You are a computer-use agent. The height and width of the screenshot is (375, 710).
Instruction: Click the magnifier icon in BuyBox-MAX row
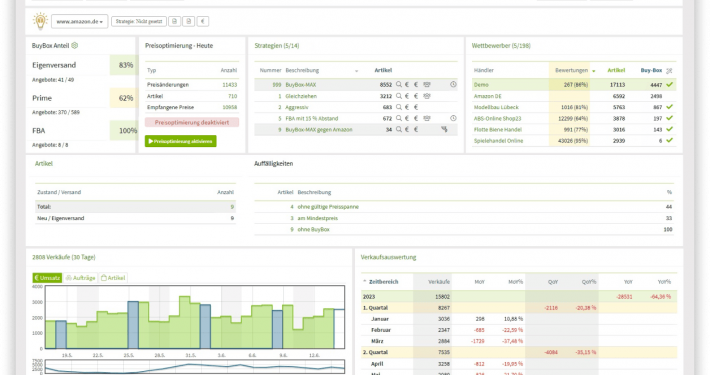pyautogui.click(x=399, y=84)
